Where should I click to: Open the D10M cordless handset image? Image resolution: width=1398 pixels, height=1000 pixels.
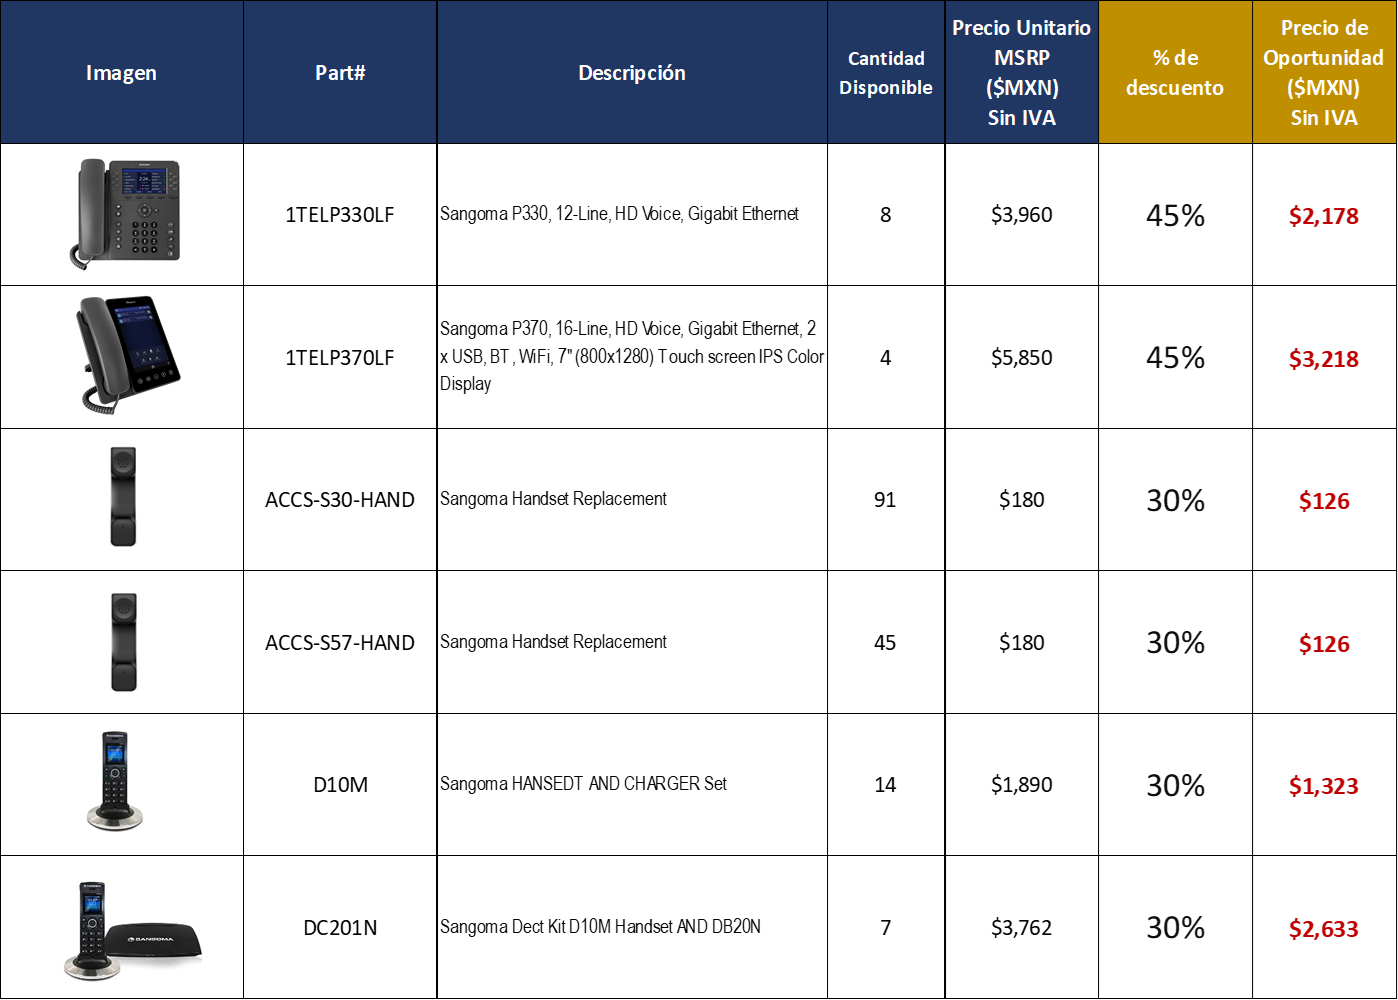[115, 782]
